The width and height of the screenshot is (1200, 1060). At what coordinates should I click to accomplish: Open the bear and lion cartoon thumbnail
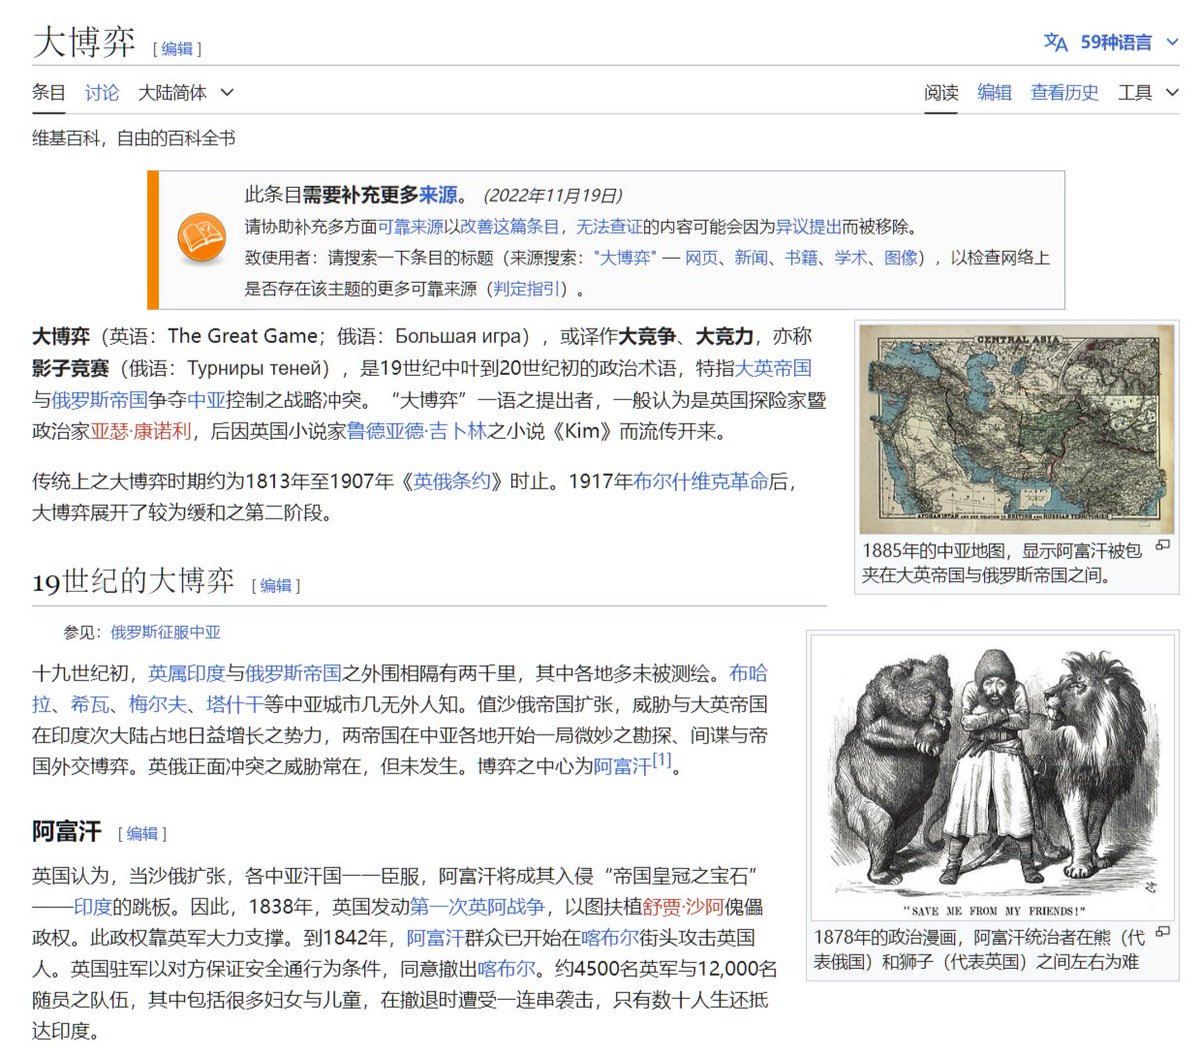[994, 775]
